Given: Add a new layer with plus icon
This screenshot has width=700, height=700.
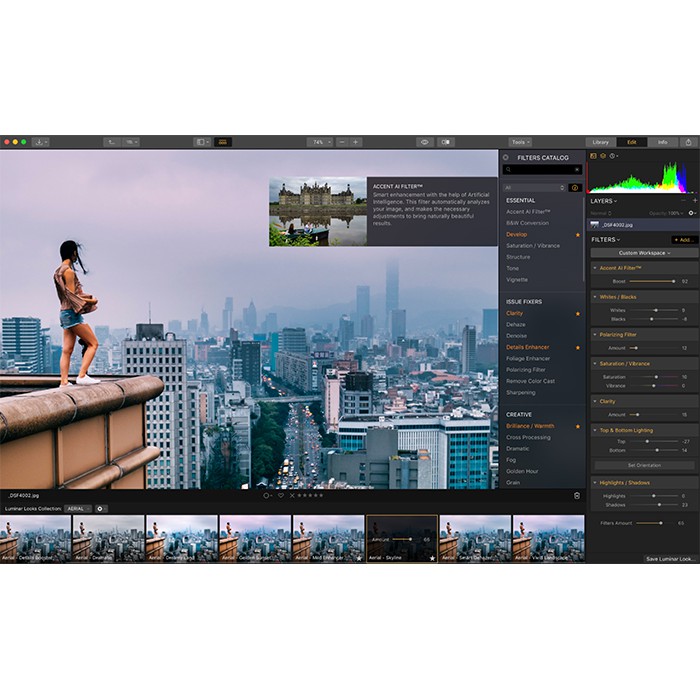Looking at the screenshot, I should click(x=694, y=201).
